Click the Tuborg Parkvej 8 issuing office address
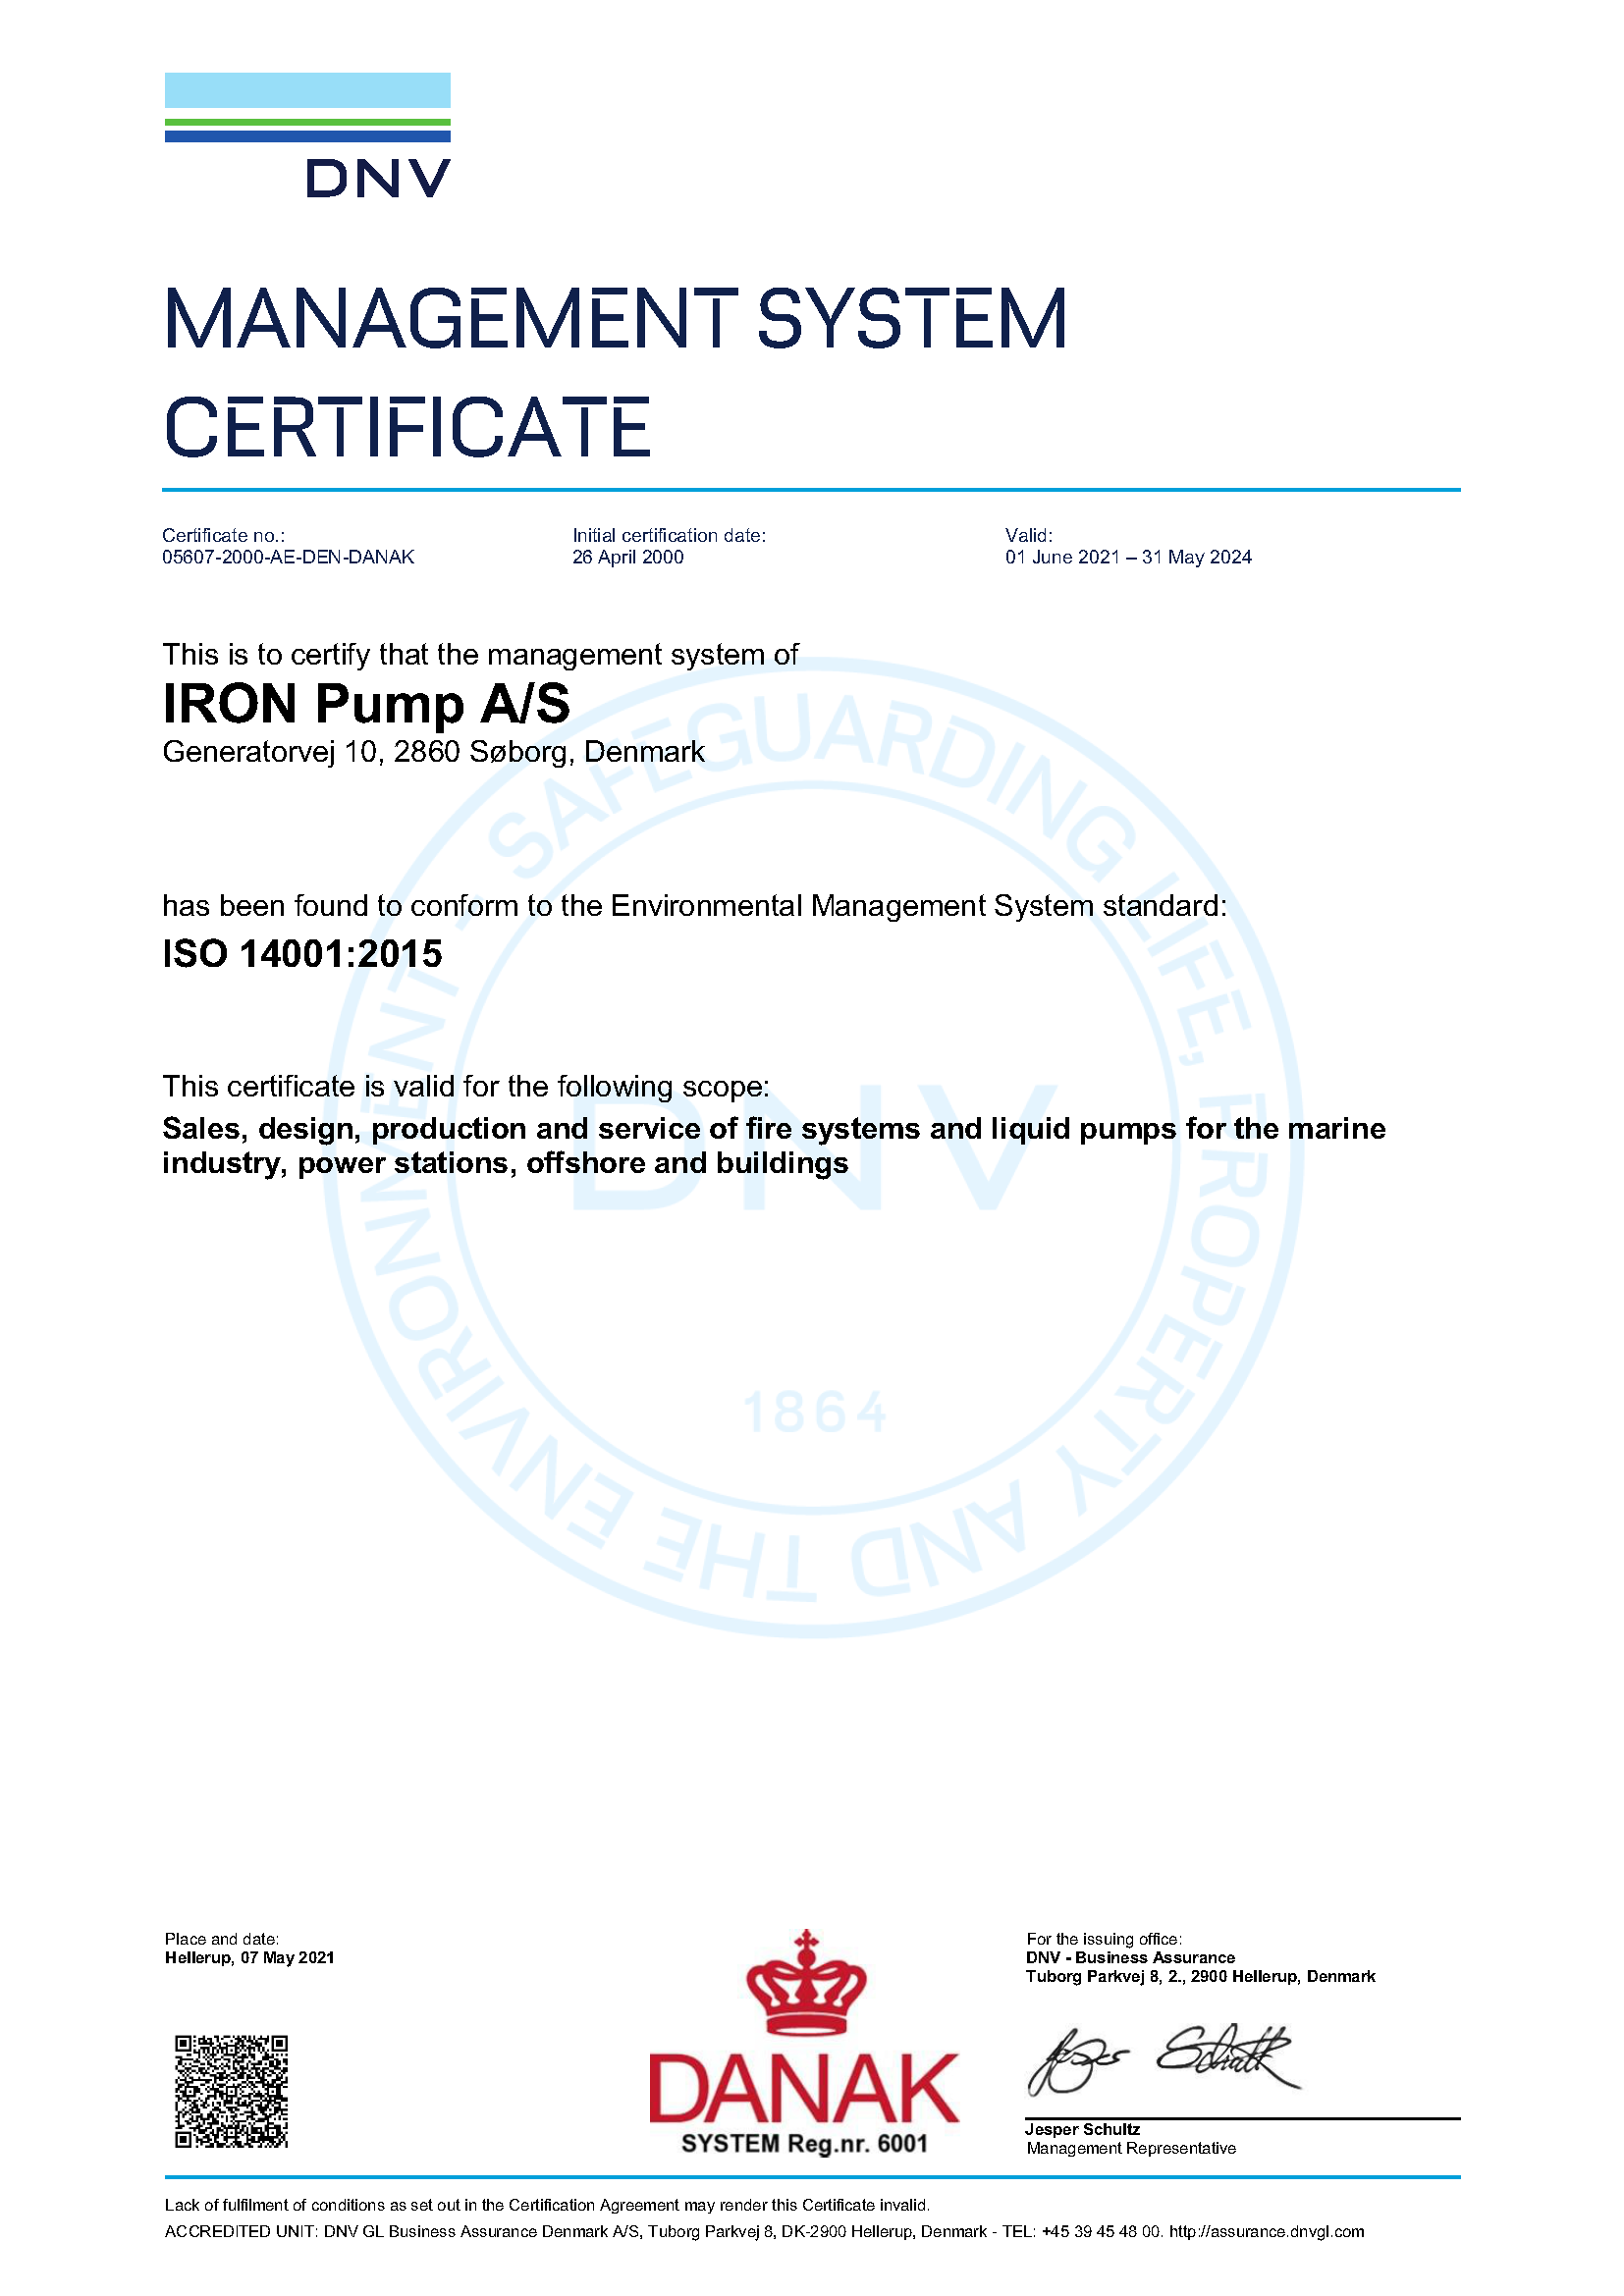 1200,1977
